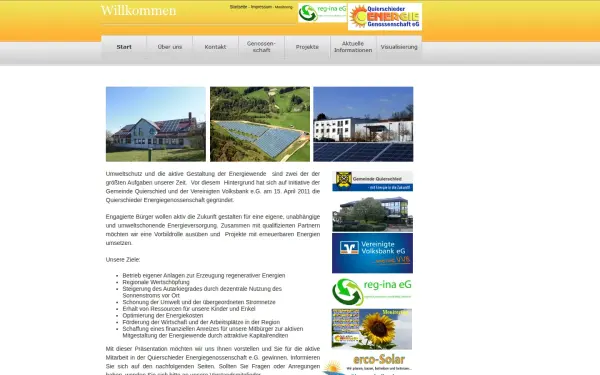Viewport: 600px width, 375px height.
Task: Click the paragraph starting 'Umweltschutz und die aktive'
Action: coord(213,187)
